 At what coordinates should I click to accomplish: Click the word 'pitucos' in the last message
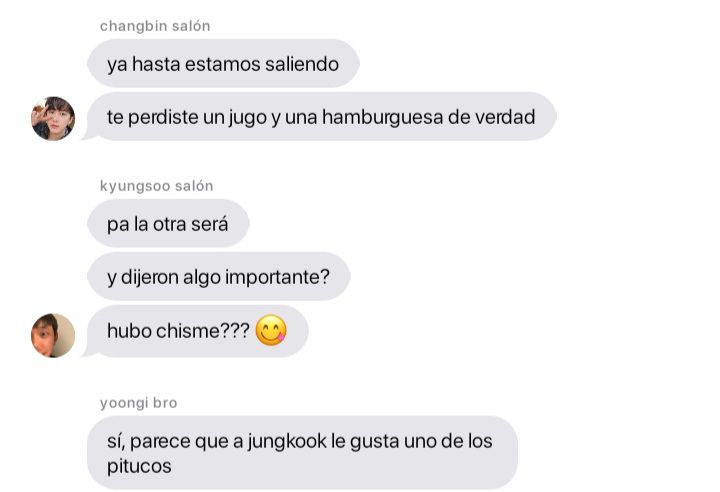pos(139,466)
